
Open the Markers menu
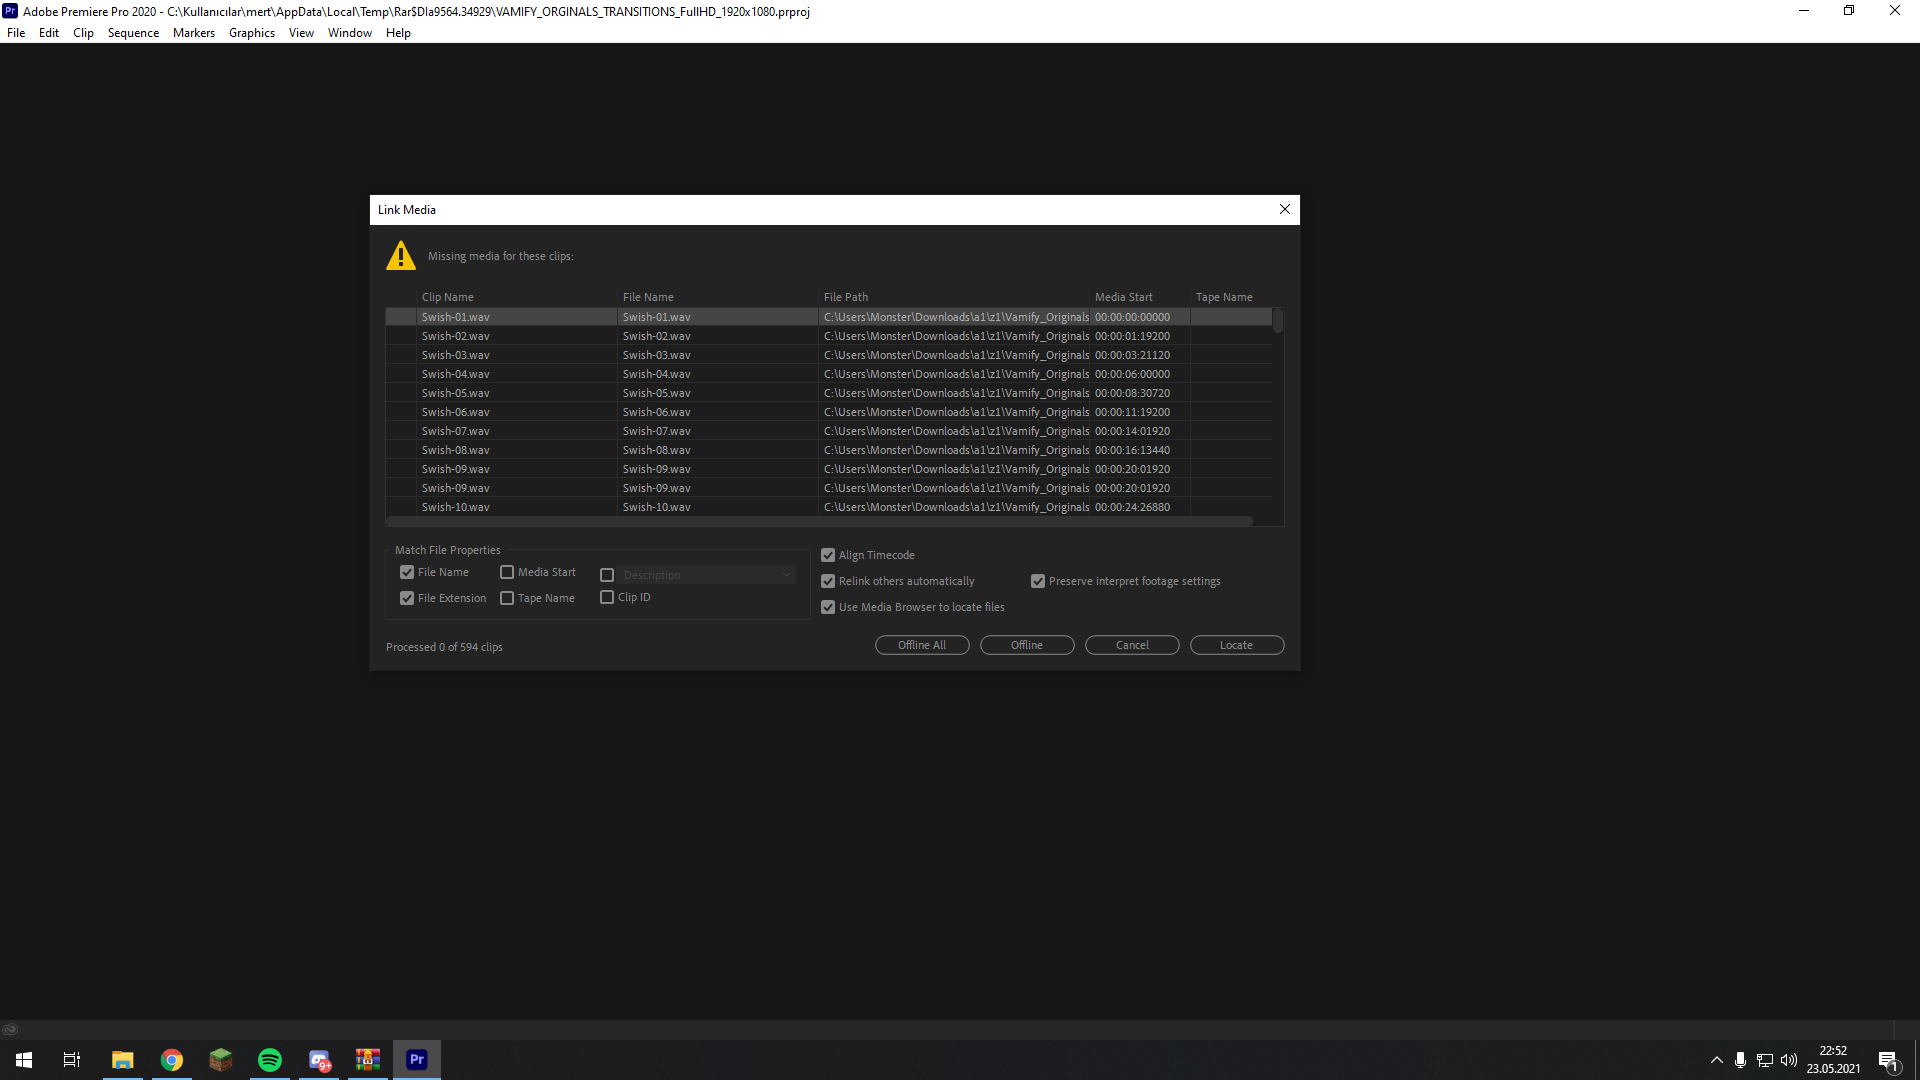[193, 33]
